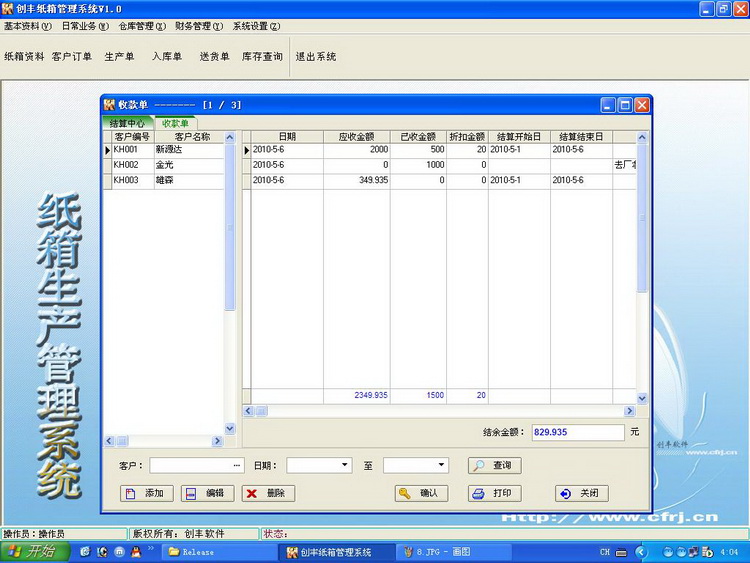
Task: Switch to the 结算中心 tab
Action: point(127,123)
